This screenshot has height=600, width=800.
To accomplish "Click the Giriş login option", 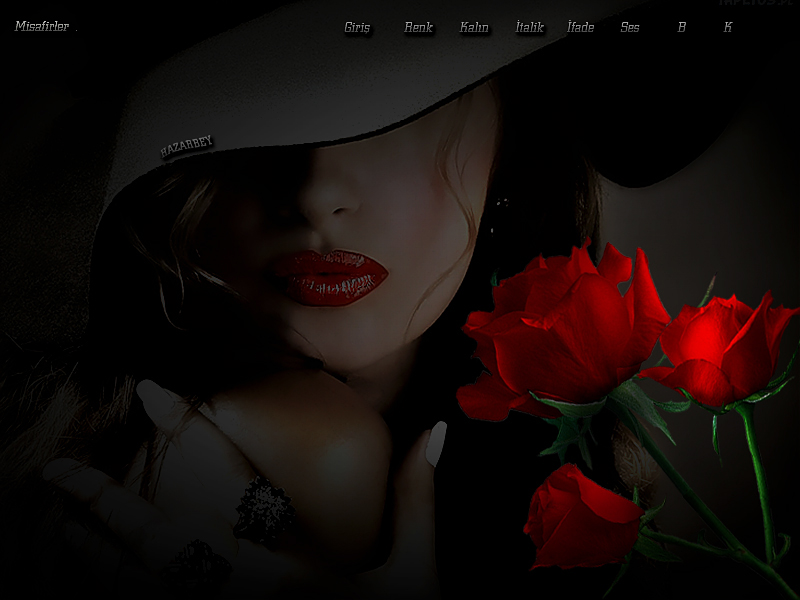I will point(357,28).
